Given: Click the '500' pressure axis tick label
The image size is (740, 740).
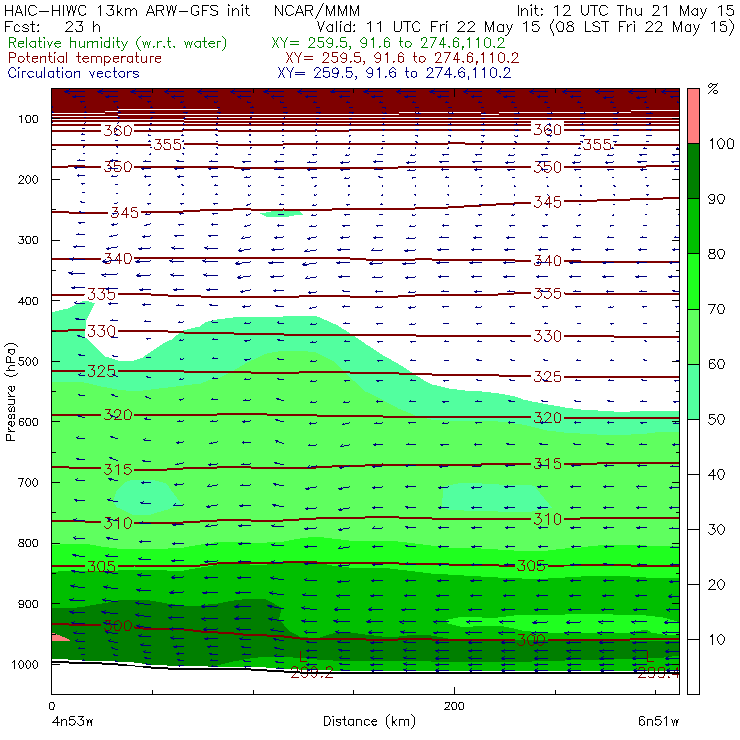Looking at the screenshot, I should tap(28, 362).
